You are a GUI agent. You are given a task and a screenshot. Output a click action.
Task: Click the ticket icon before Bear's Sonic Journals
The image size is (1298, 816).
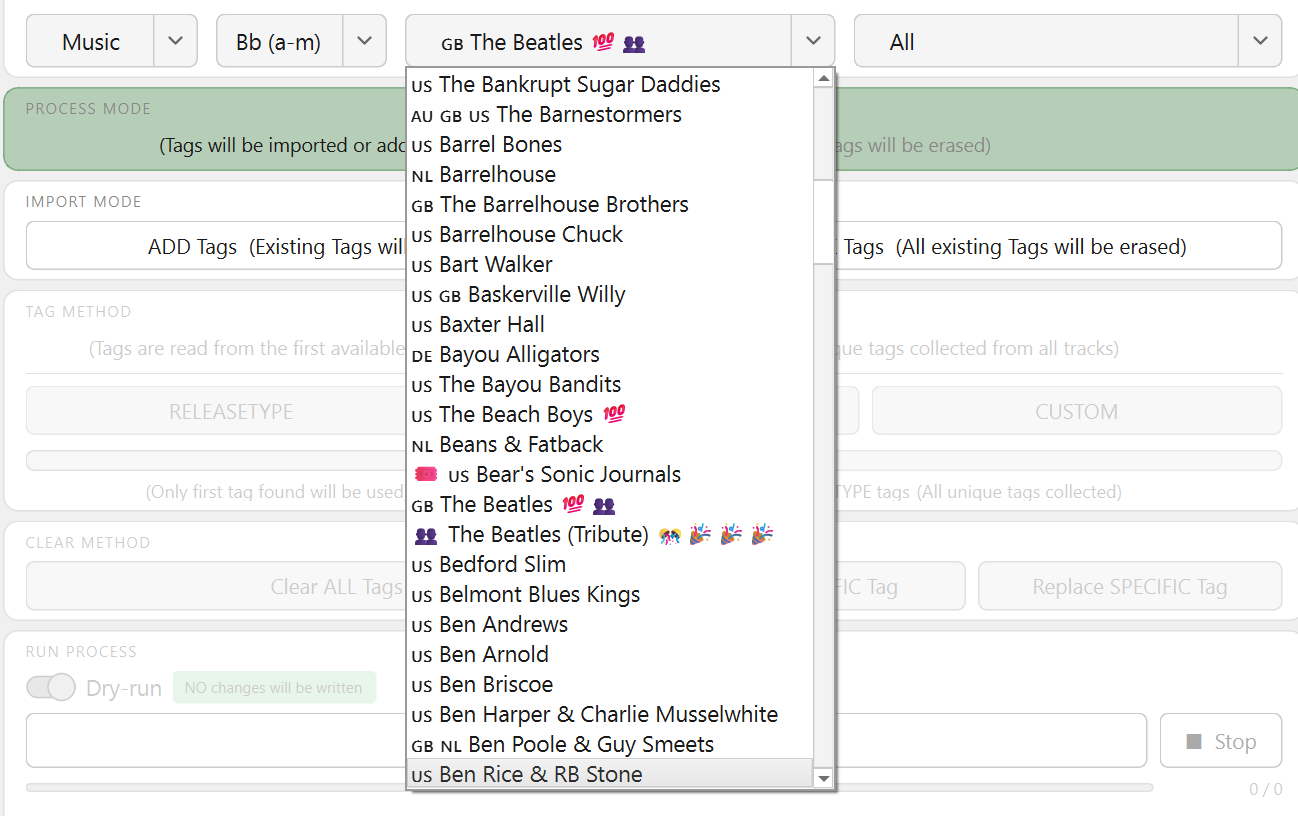click(x=425, y=475)
